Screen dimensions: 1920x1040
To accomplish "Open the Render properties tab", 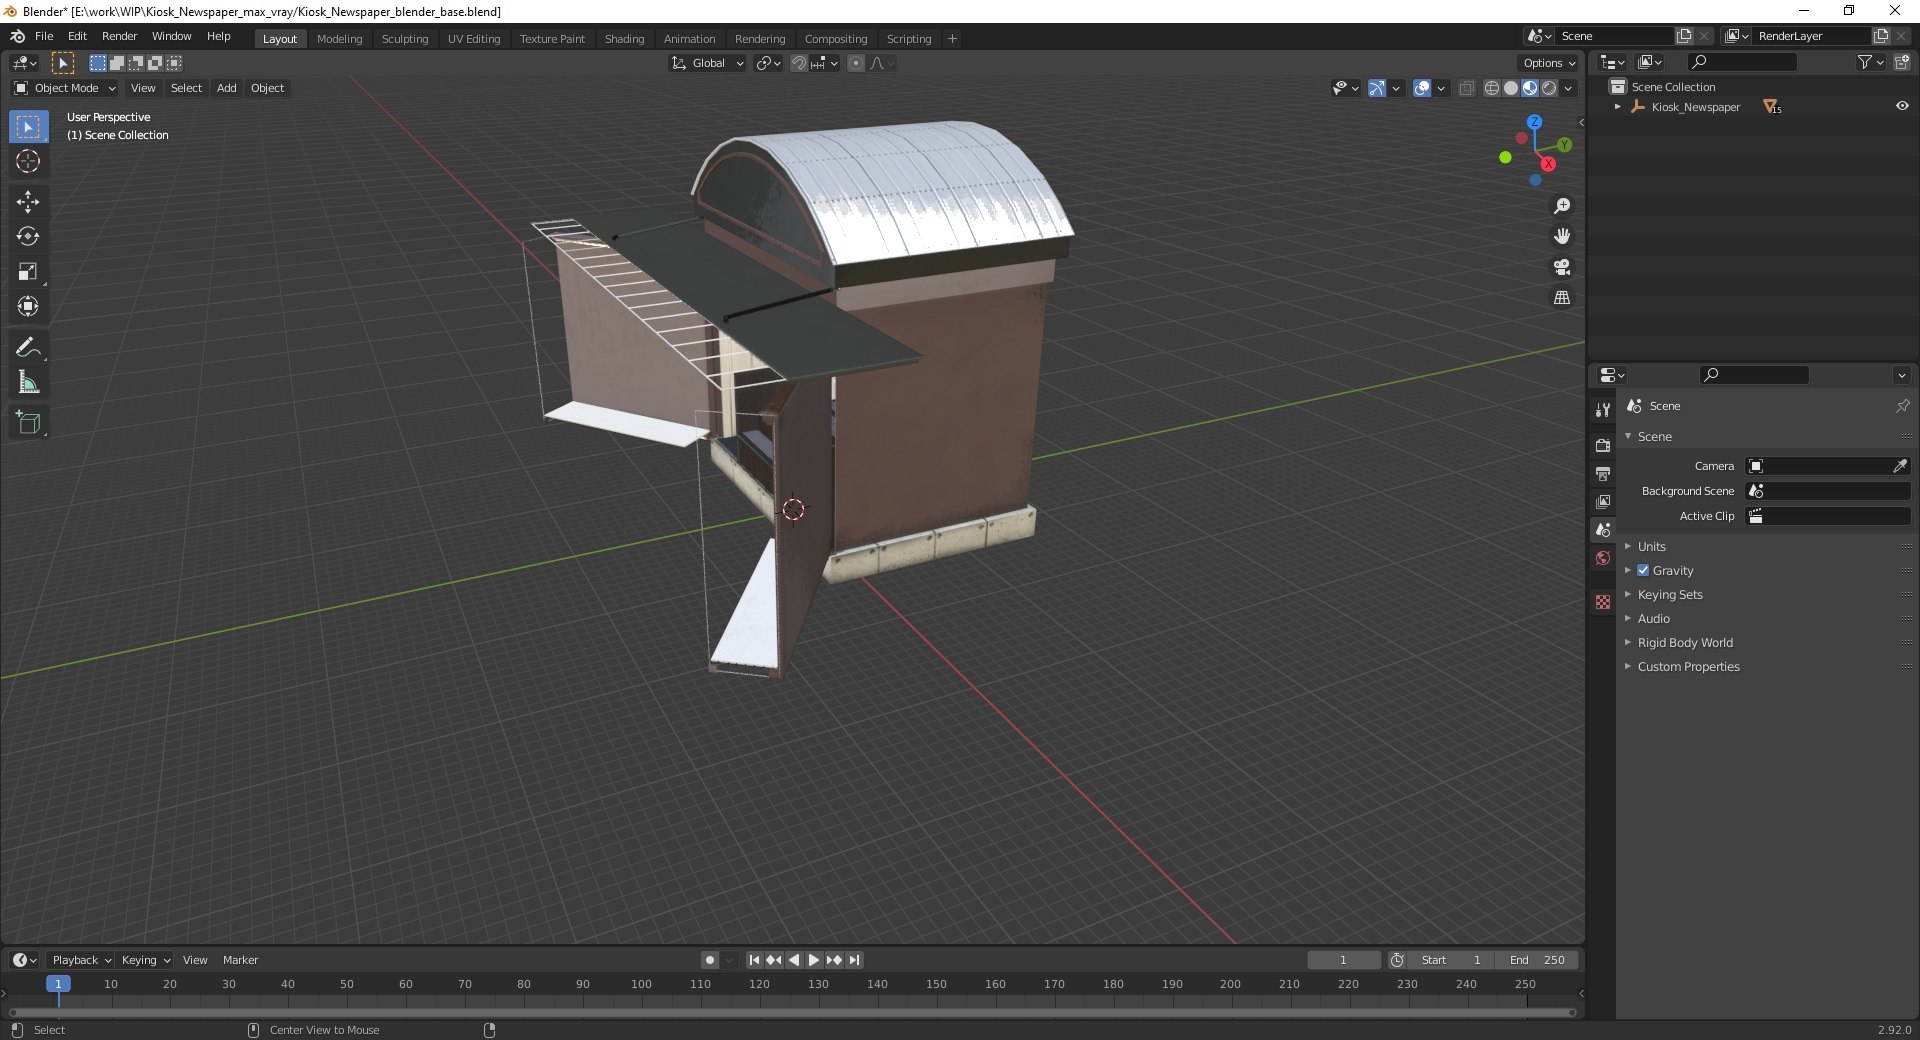I will [x=1603, y=445].
